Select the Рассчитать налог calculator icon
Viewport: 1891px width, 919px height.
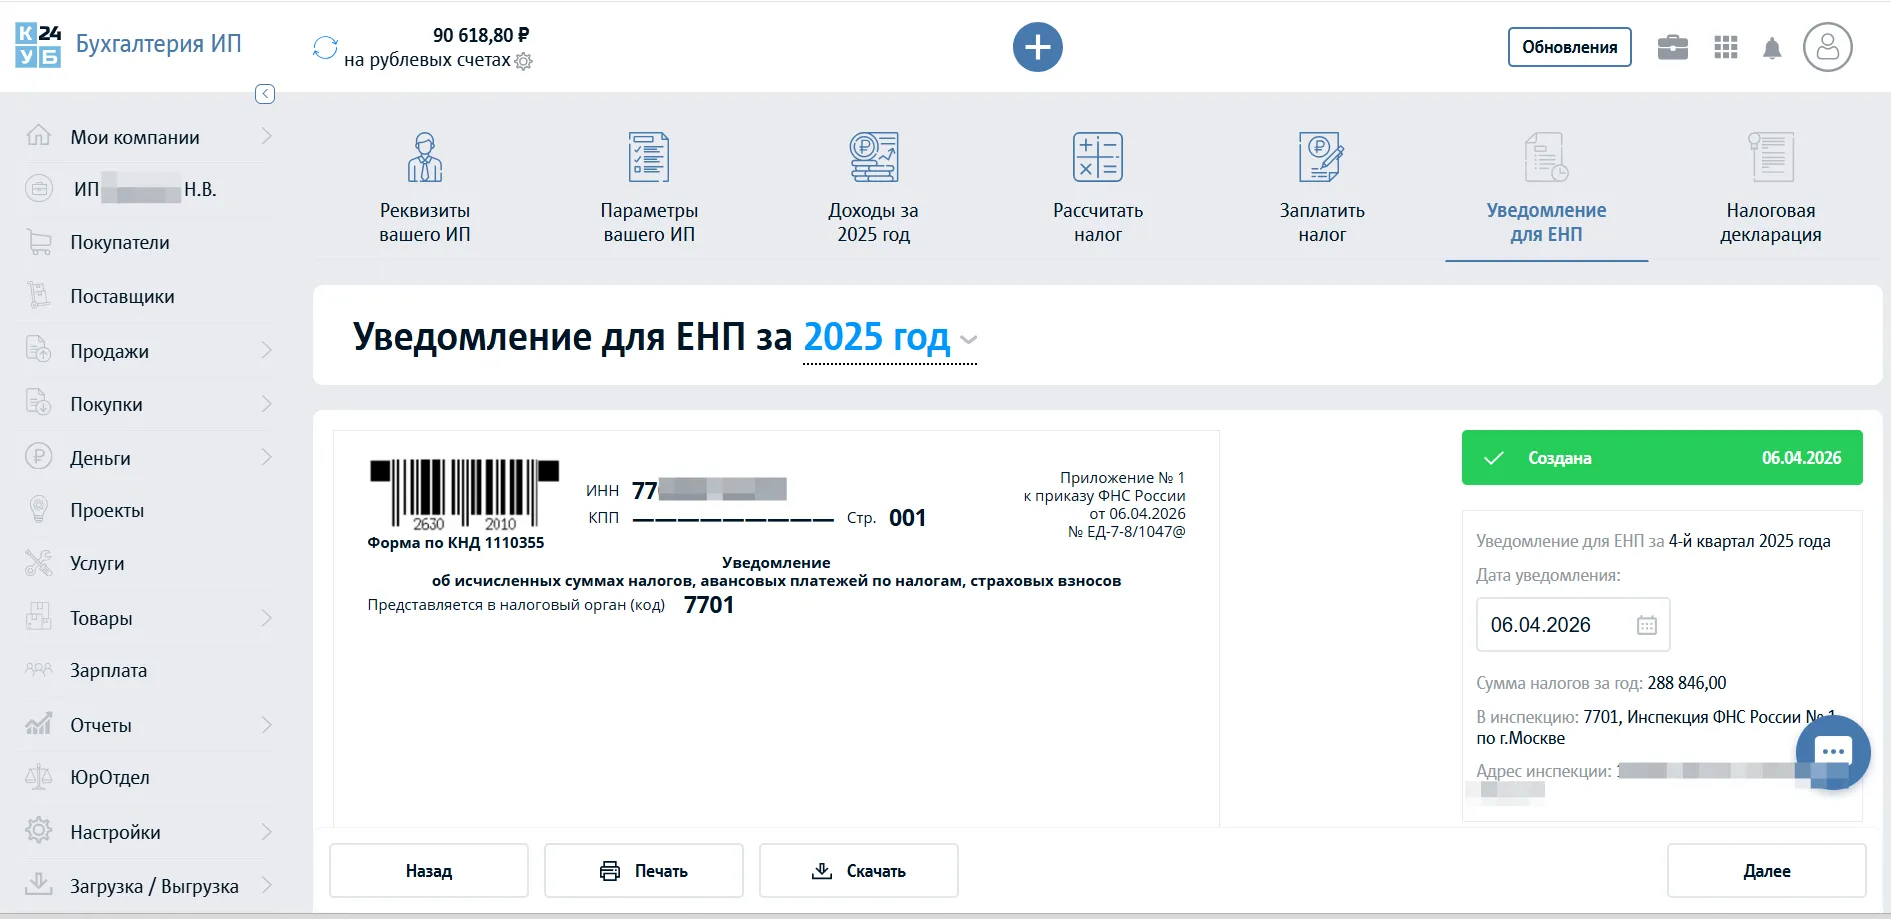point(1097,157)
